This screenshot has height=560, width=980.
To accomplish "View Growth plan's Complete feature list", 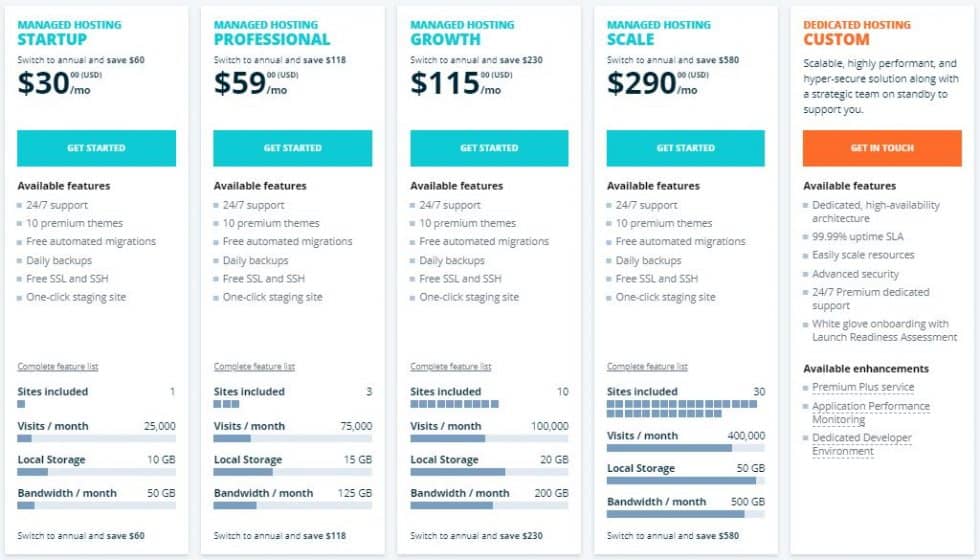I will click(451, 367).
